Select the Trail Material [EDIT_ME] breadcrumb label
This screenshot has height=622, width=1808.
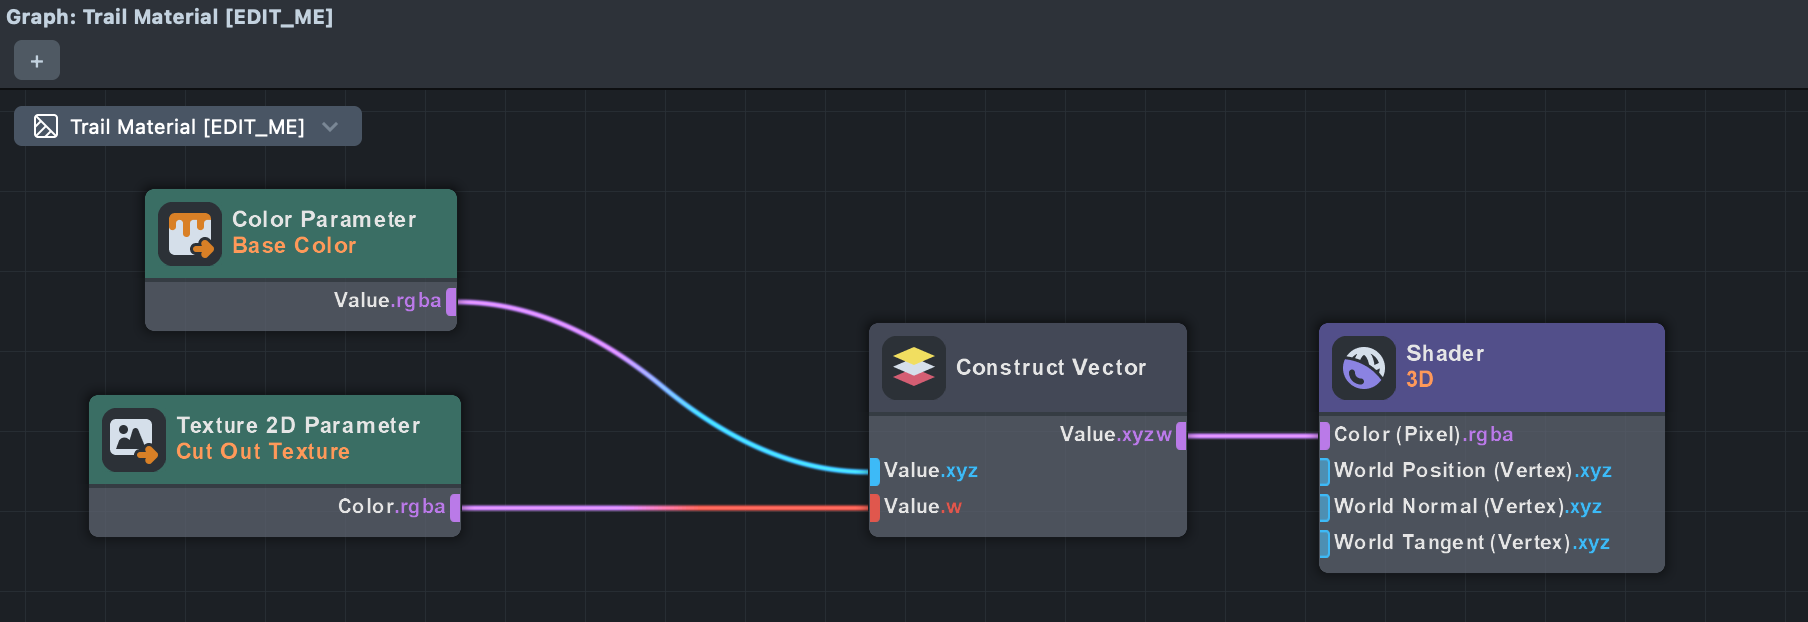(x=187, y=127)
